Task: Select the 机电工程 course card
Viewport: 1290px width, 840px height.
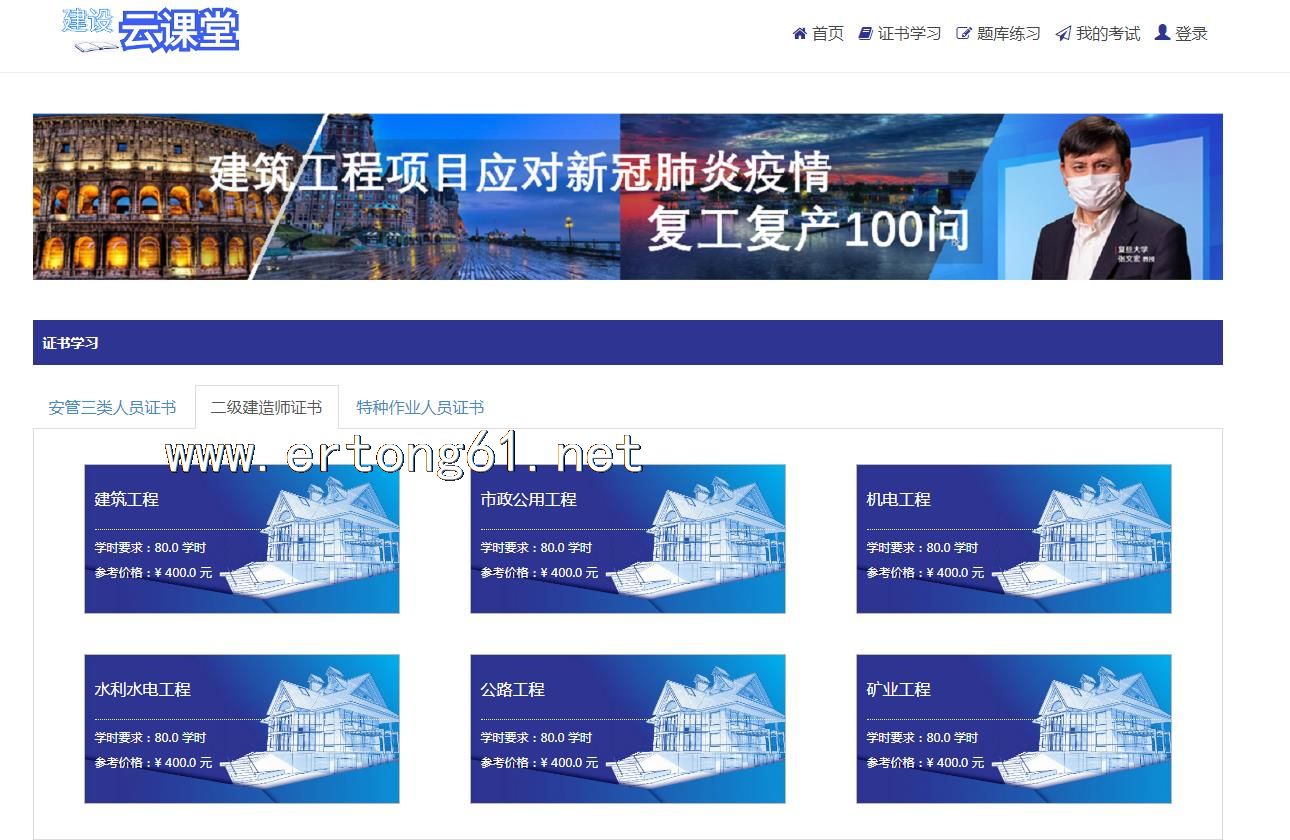Action: click(1014, 539)
